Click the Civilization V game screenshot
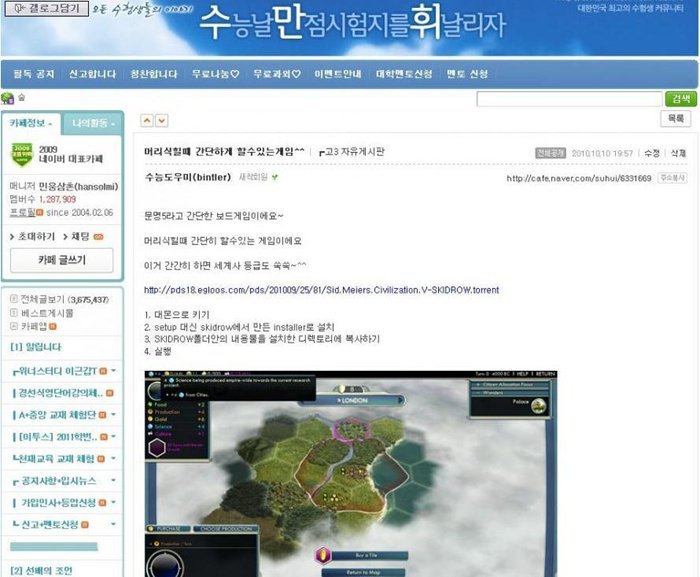700x577 pixels. point(351,473)
